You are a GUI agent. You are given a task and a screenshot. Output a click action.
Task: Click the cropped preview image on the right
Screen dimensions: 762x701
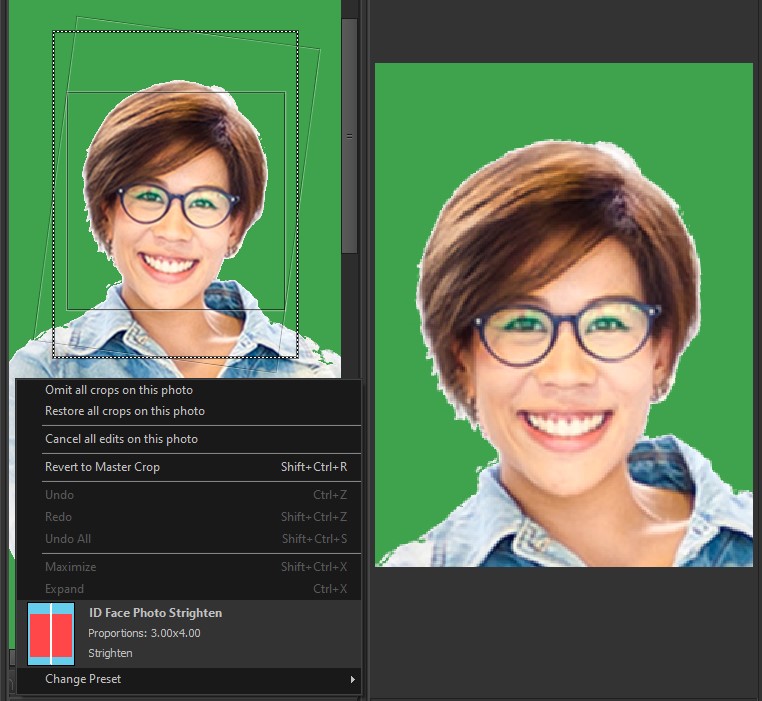point(563,314)
